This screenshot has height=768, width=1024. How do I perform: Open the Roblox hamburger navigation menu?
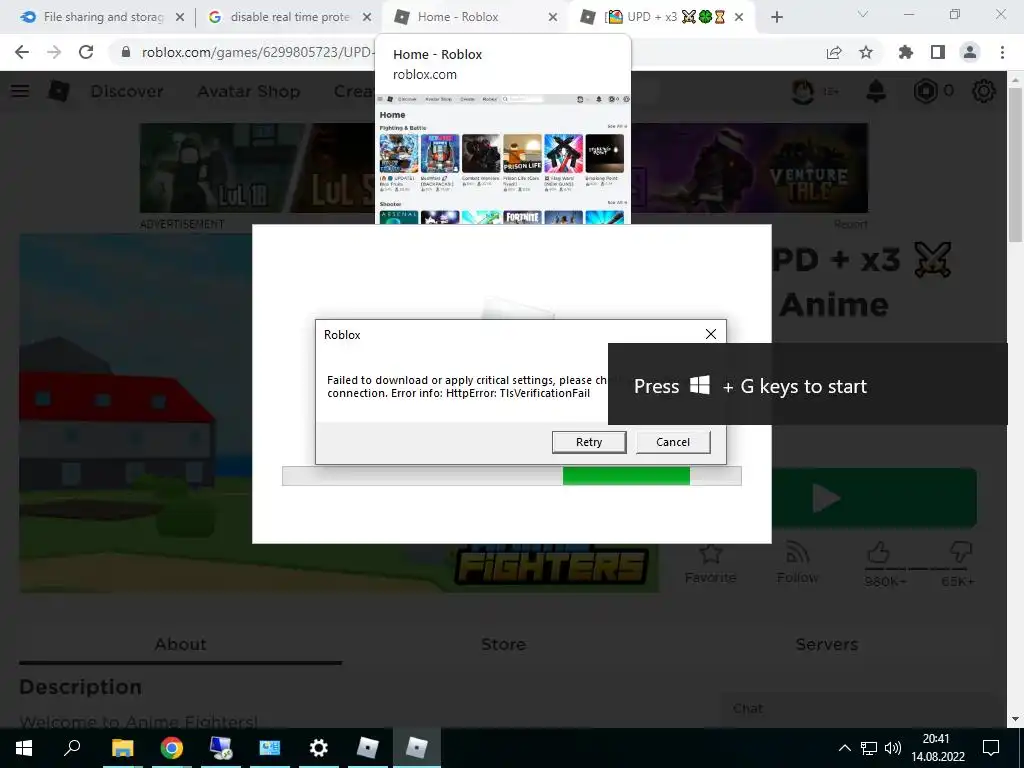(20, 91)
